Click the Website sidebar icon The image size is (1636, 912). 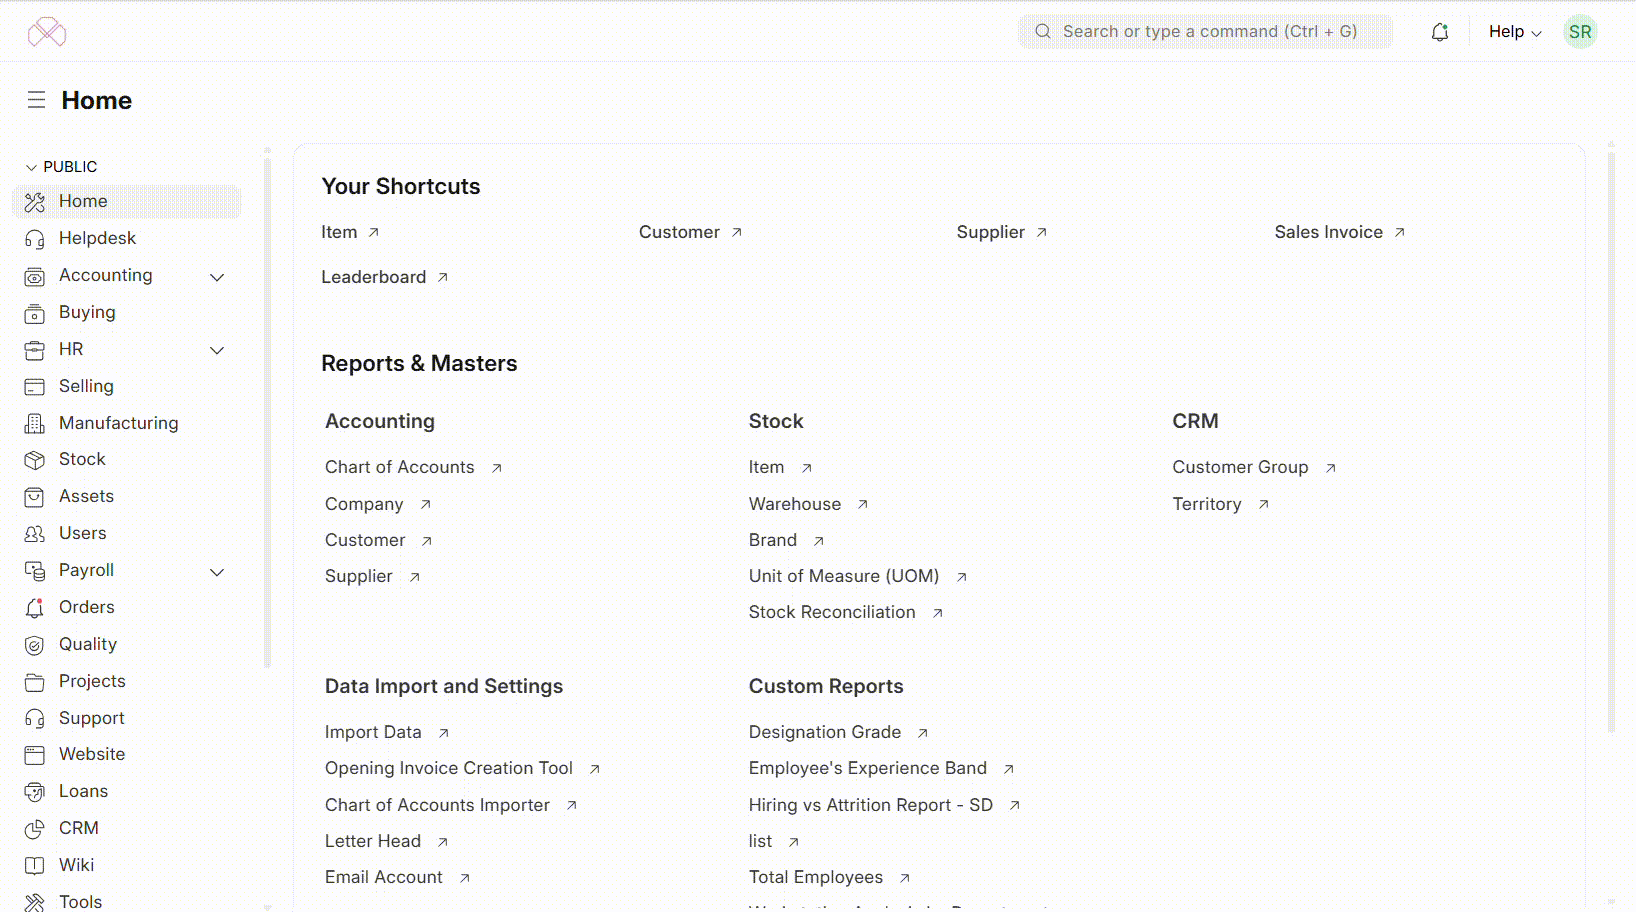tap(35, 755)
